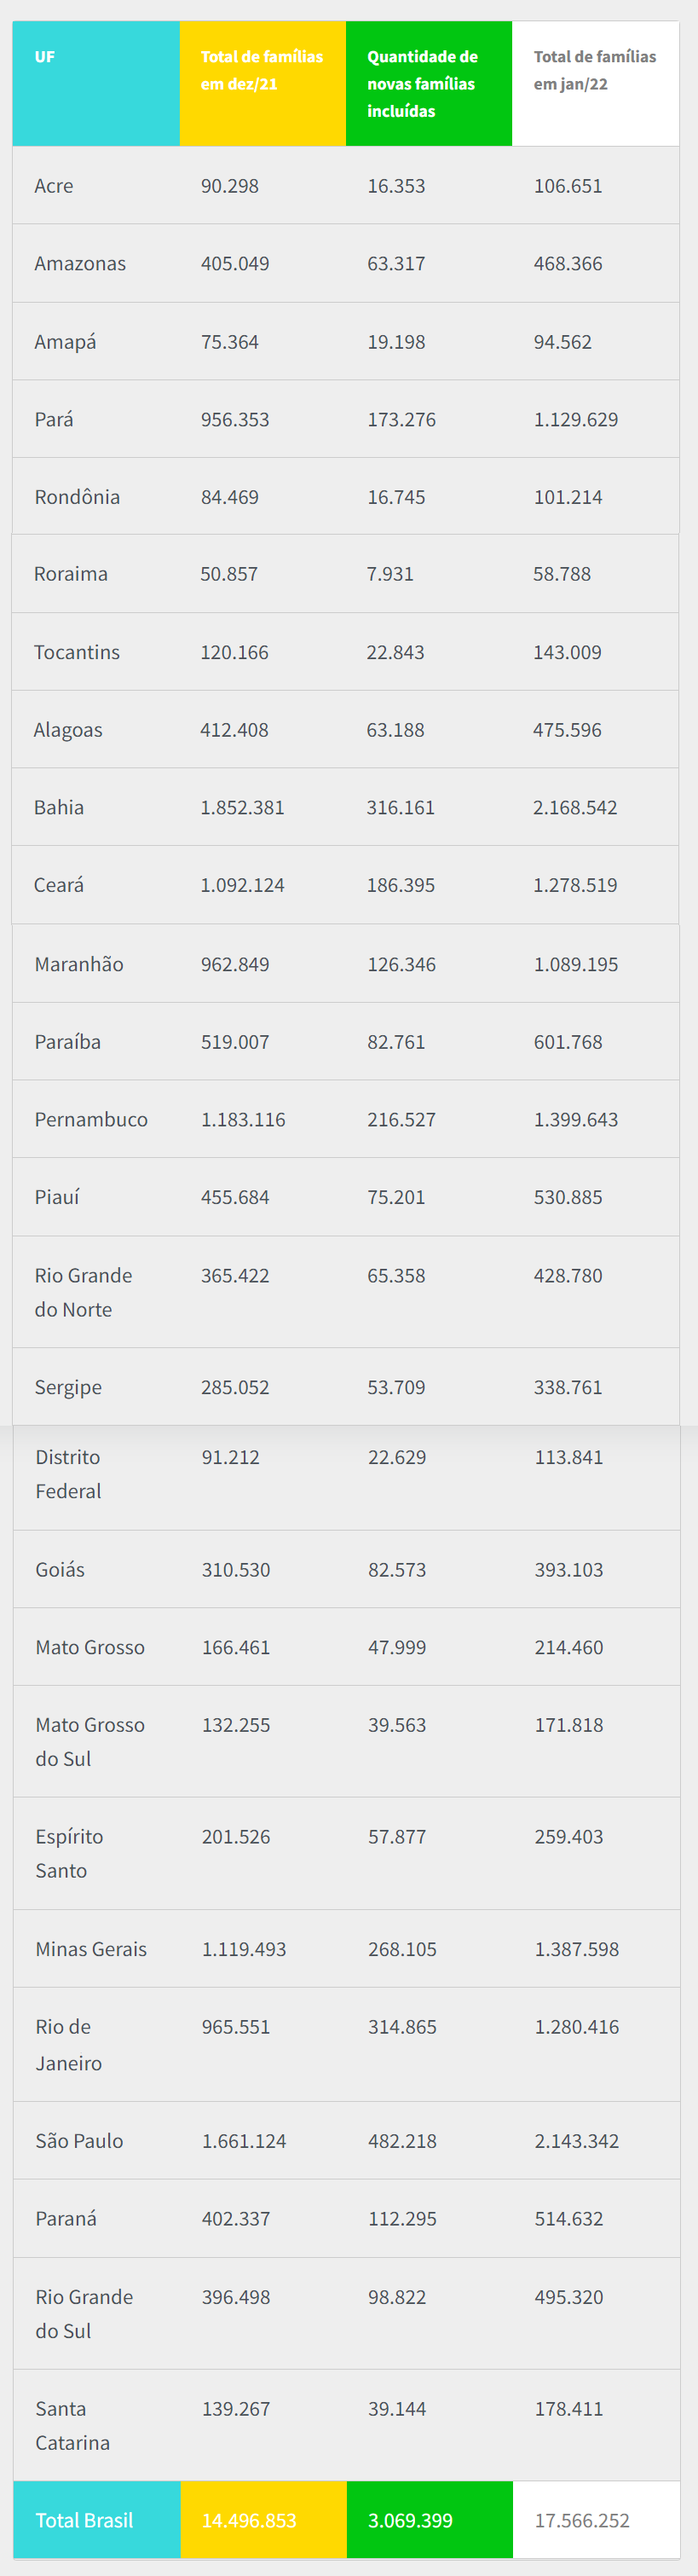Click the Ceará state name cell
698x2576 pixels.
pyautogui.click(x=59, y=885)
